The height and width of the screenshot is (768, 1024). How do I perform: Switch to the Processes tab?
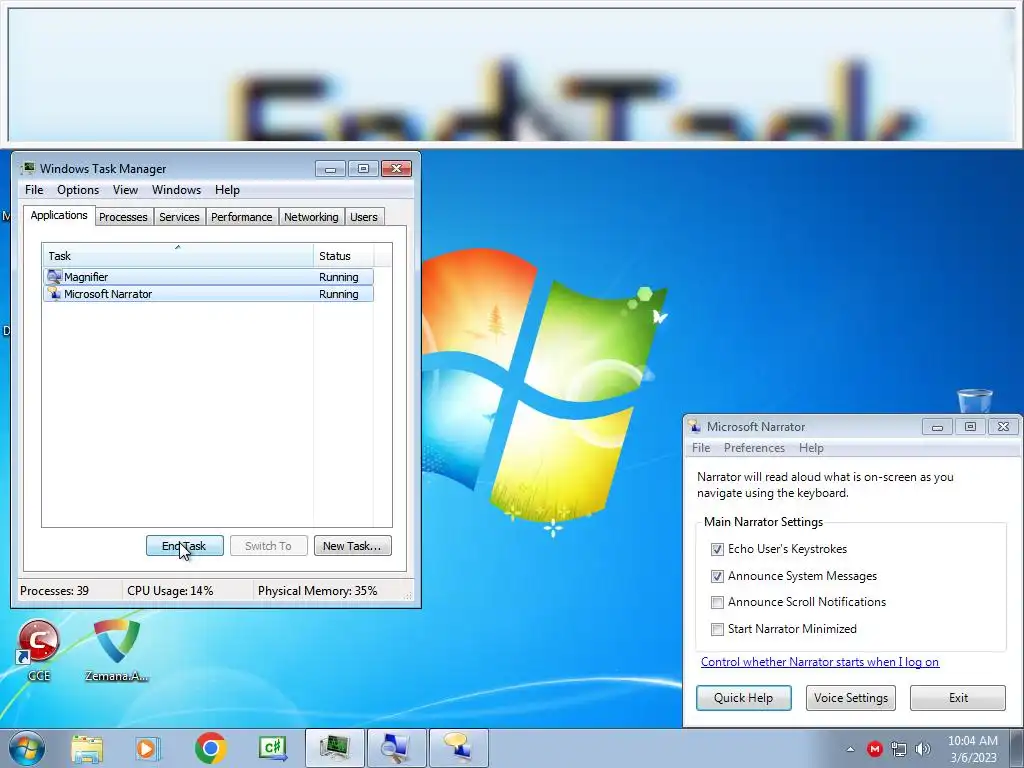click(123, 217)
